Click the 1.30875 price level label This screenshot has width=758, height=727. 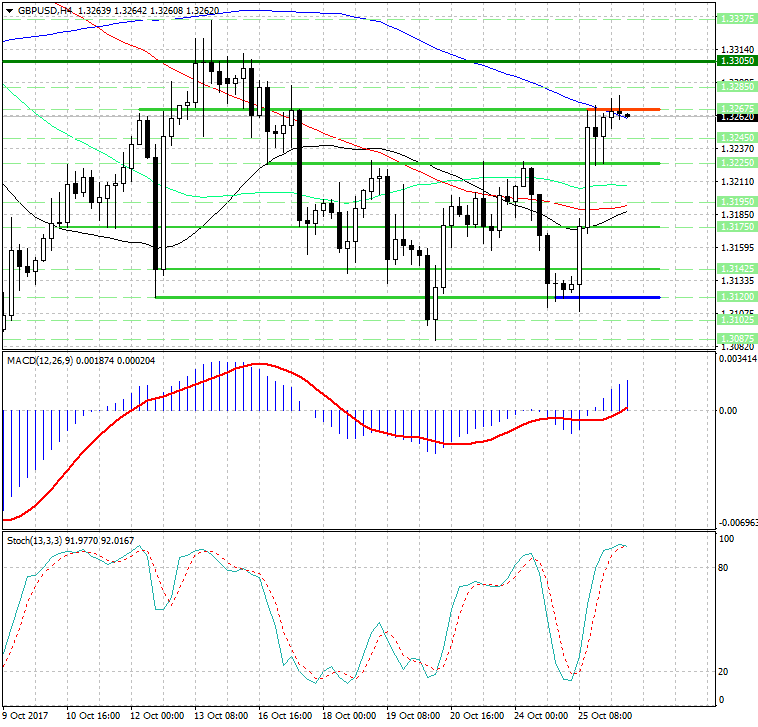pos(737,339)
